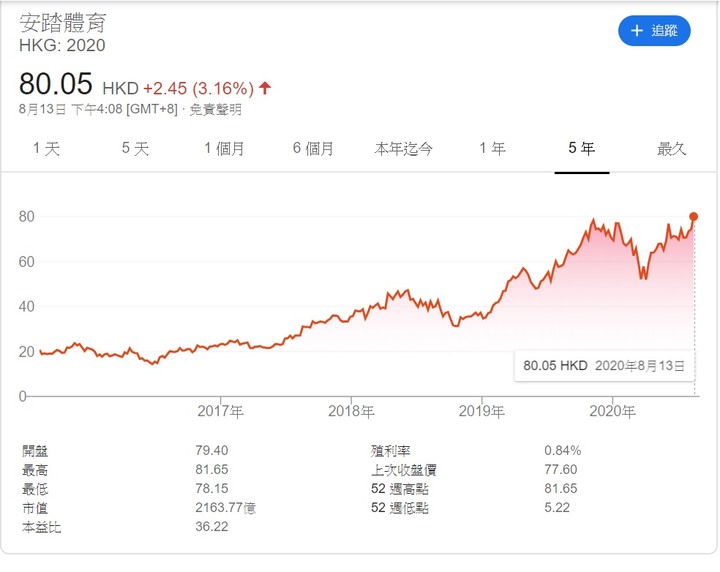Select the 6 個月 time range tab
The height and width of the screenshot is (572, 720).
pos(313,149)
